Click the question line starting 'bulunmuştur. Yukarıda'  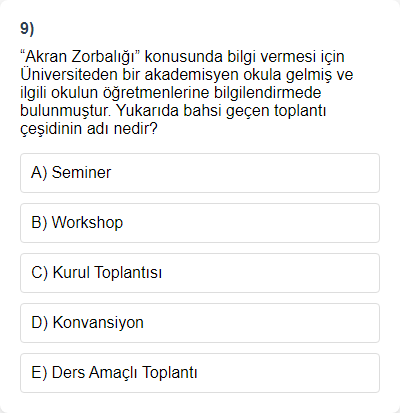pyautogui.click(x=173, y=111)
